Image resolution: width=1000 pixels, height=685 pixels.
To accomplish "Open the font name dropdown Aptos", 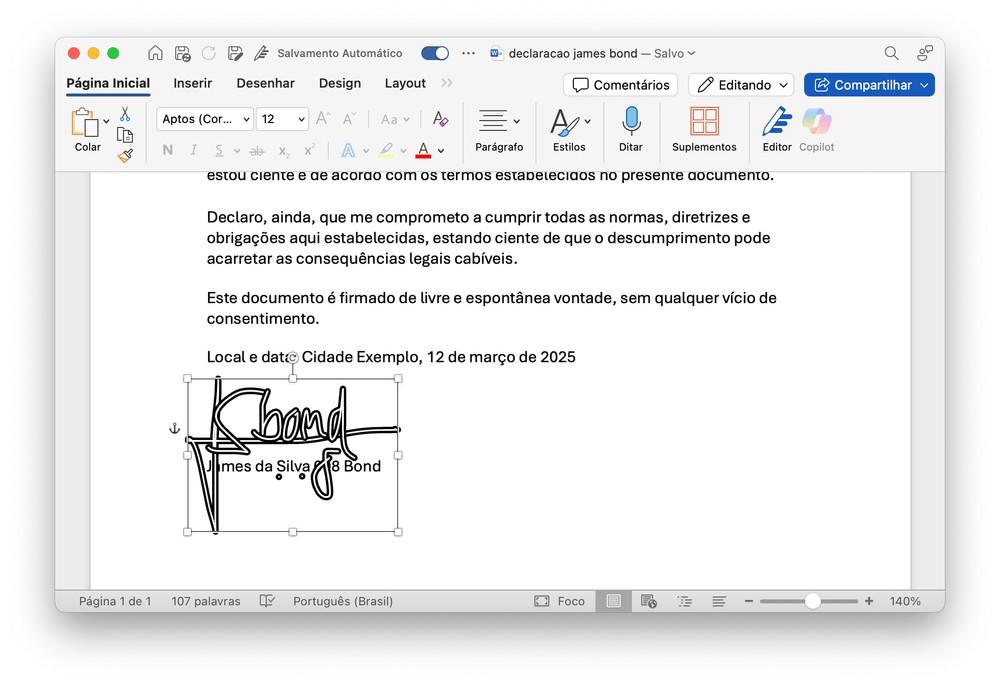I will tap(204, 119).
